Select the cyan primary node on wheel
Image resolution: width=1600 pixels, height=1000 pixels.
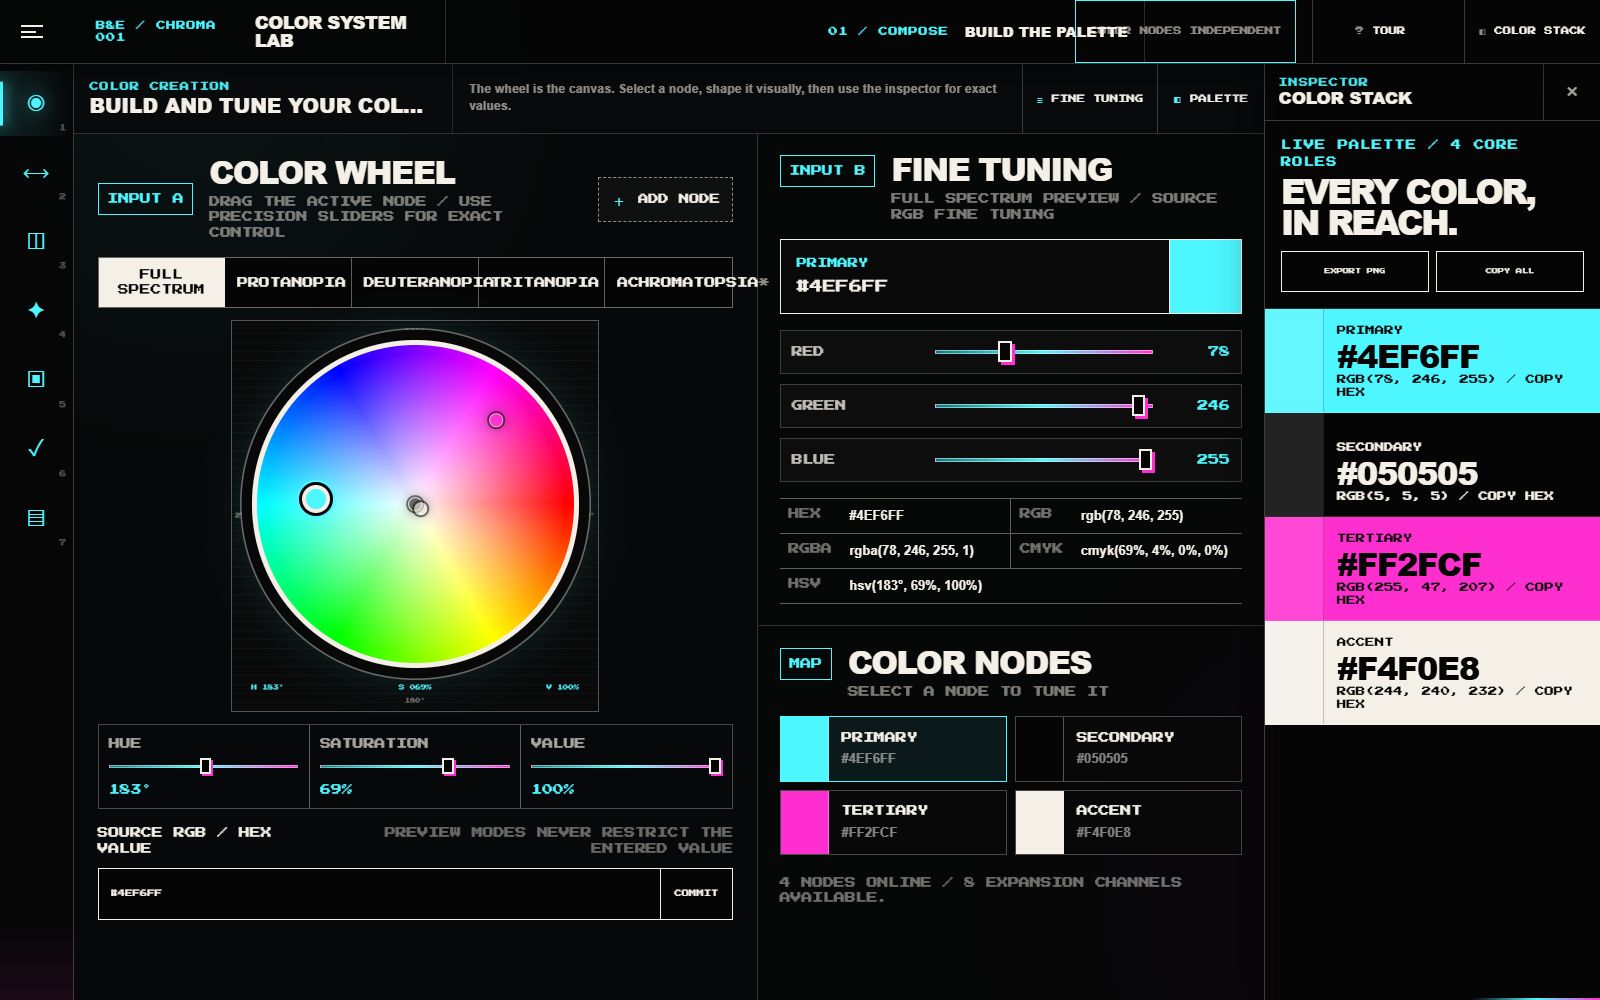point(316,499)
